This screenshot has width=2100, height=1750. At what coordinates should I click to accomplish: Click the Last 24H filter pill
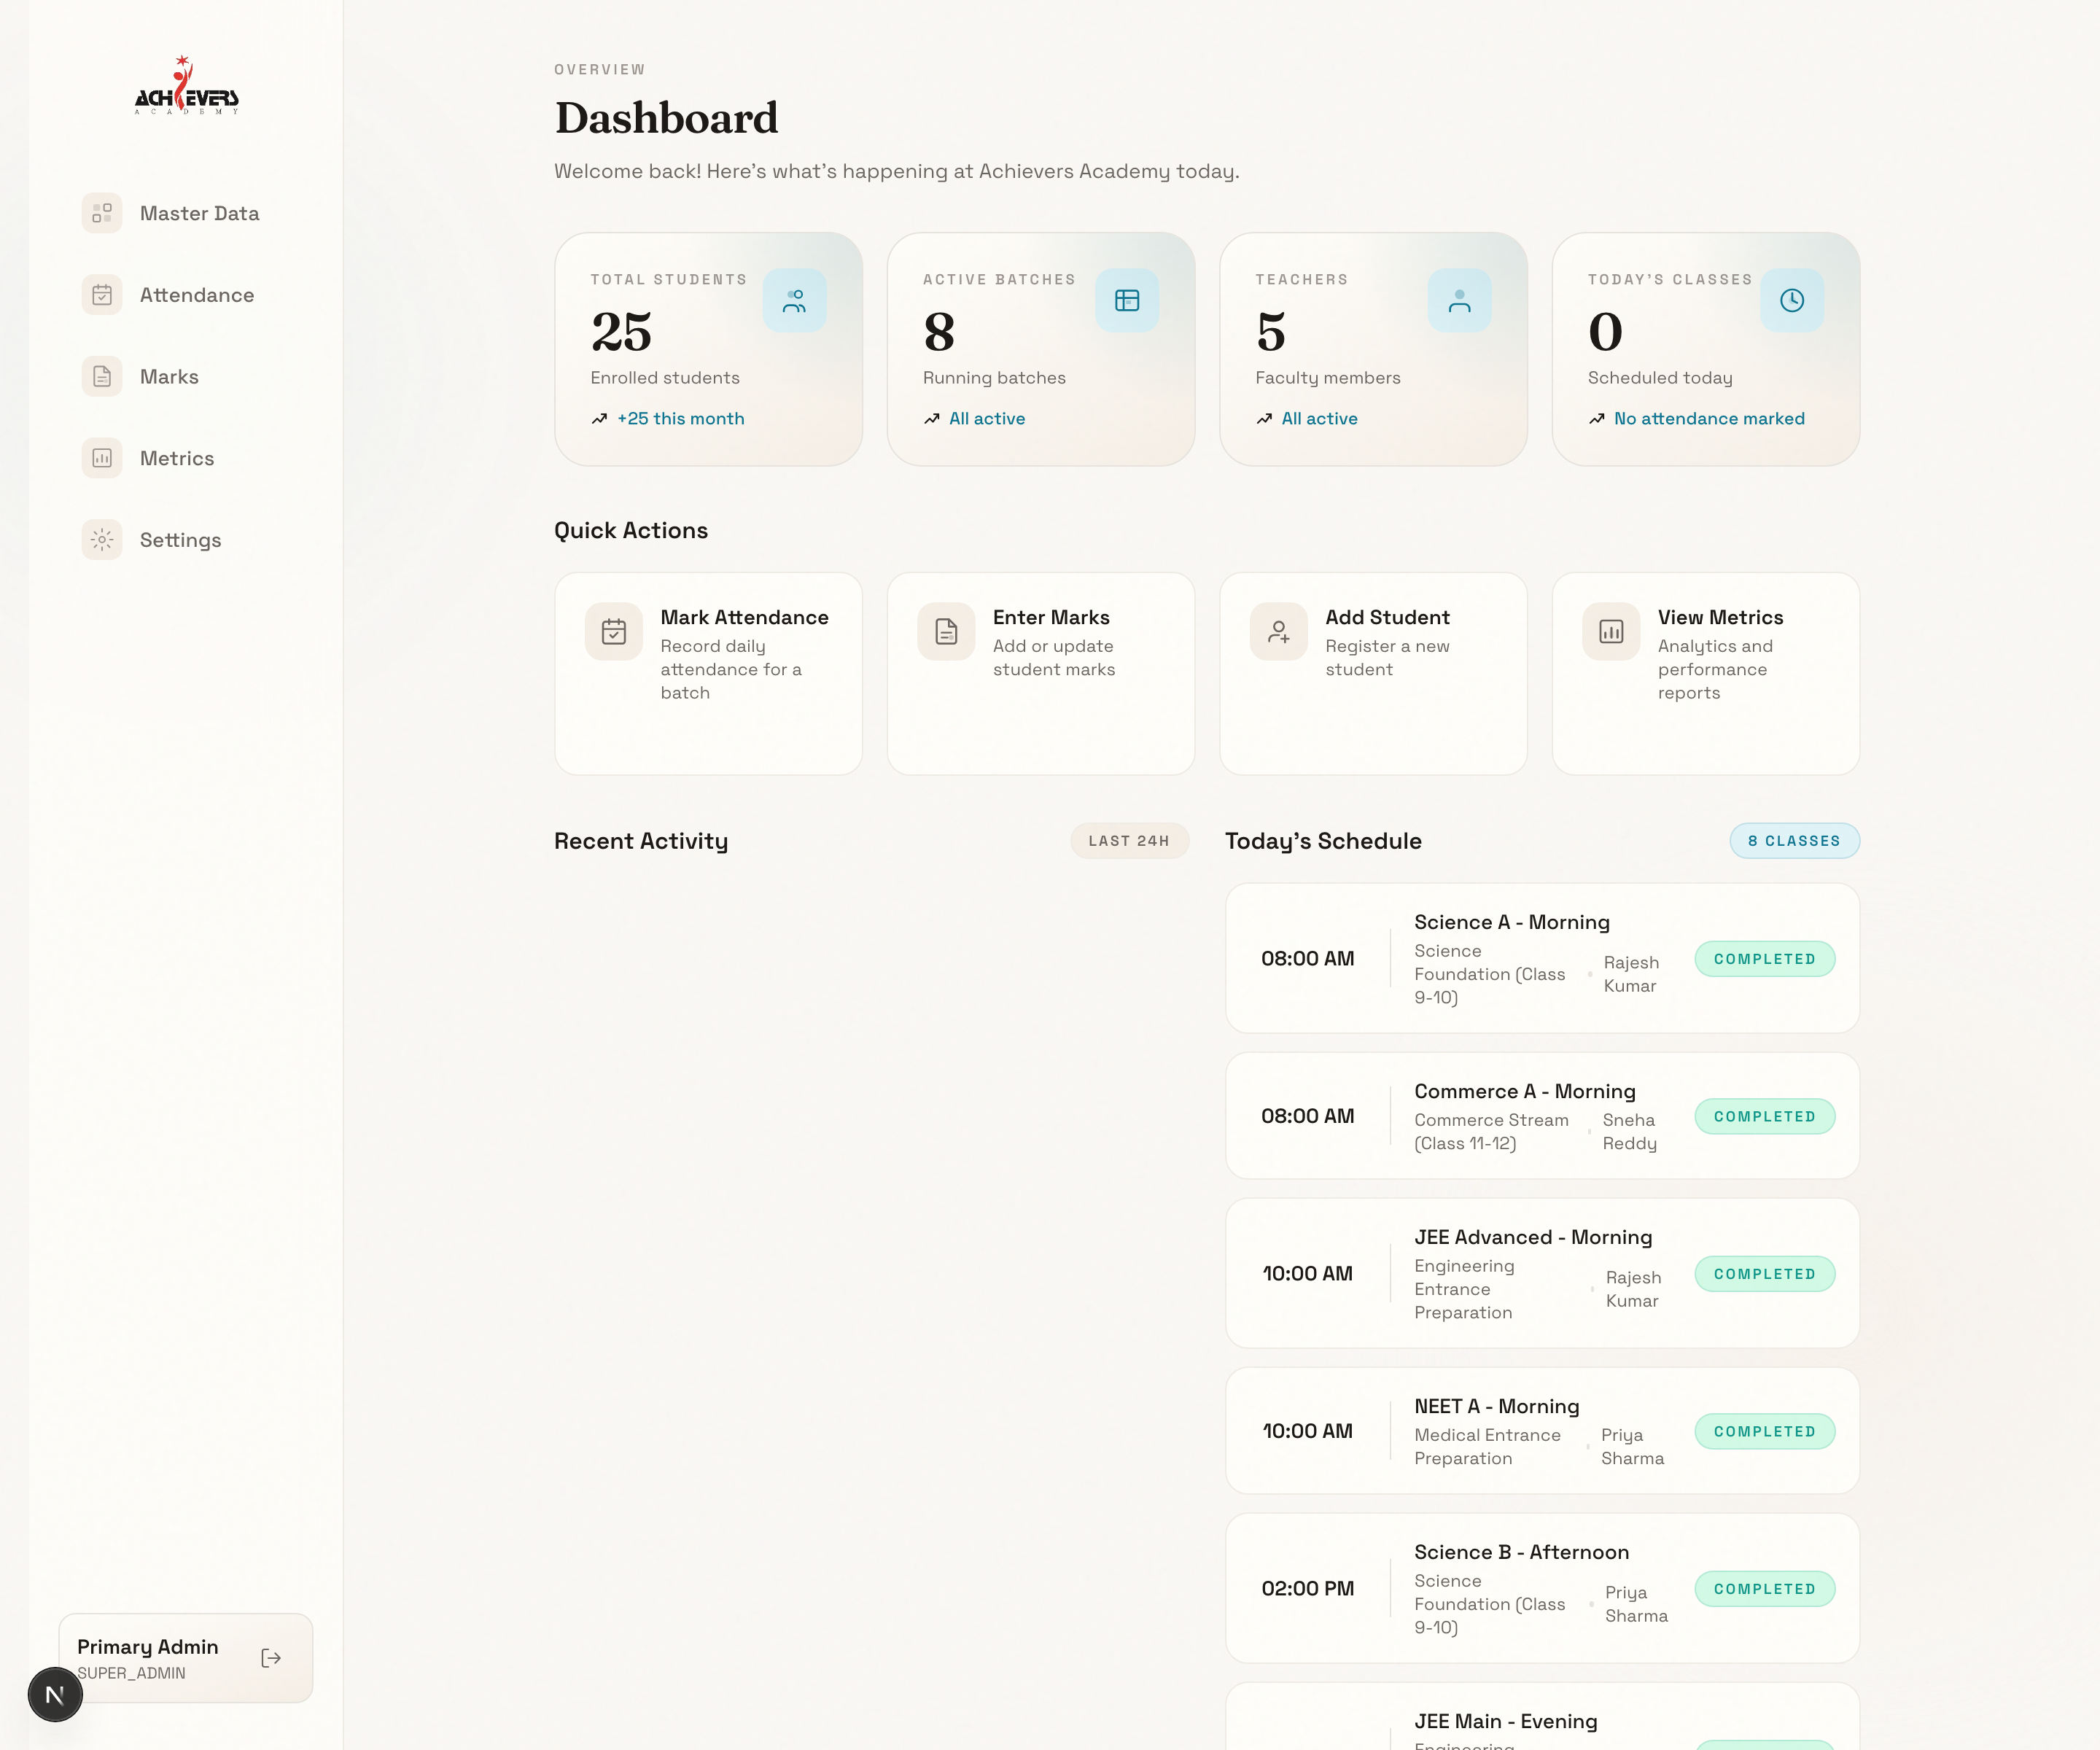[x=1128, y=841]
